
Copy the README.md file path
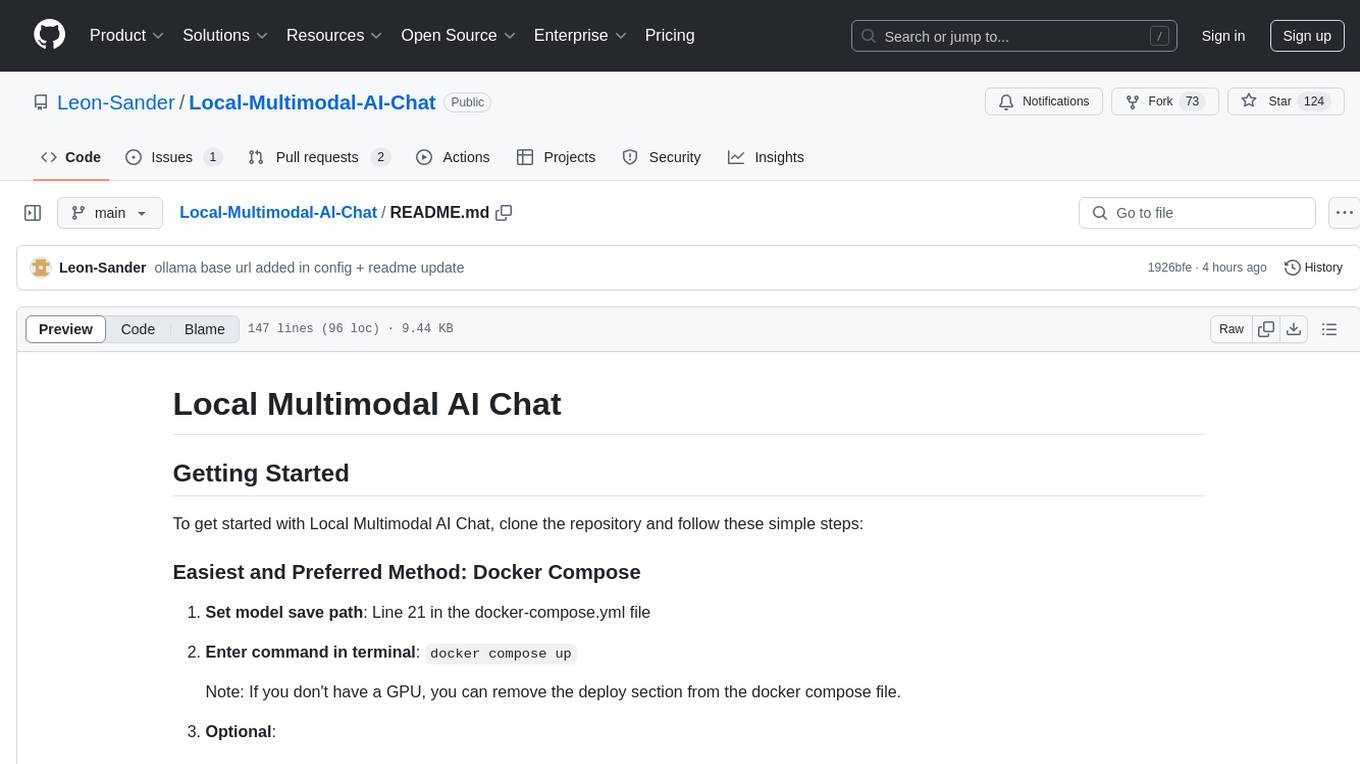click(x=504, y=212)
